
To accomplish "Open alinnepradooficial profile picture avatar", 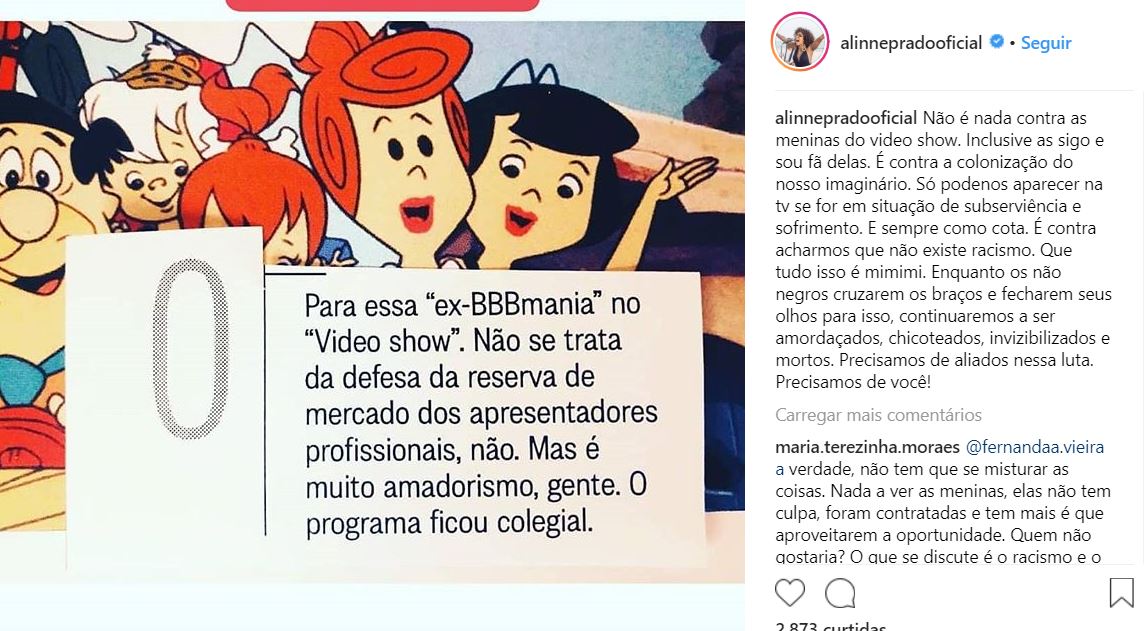I will point(800,42).
